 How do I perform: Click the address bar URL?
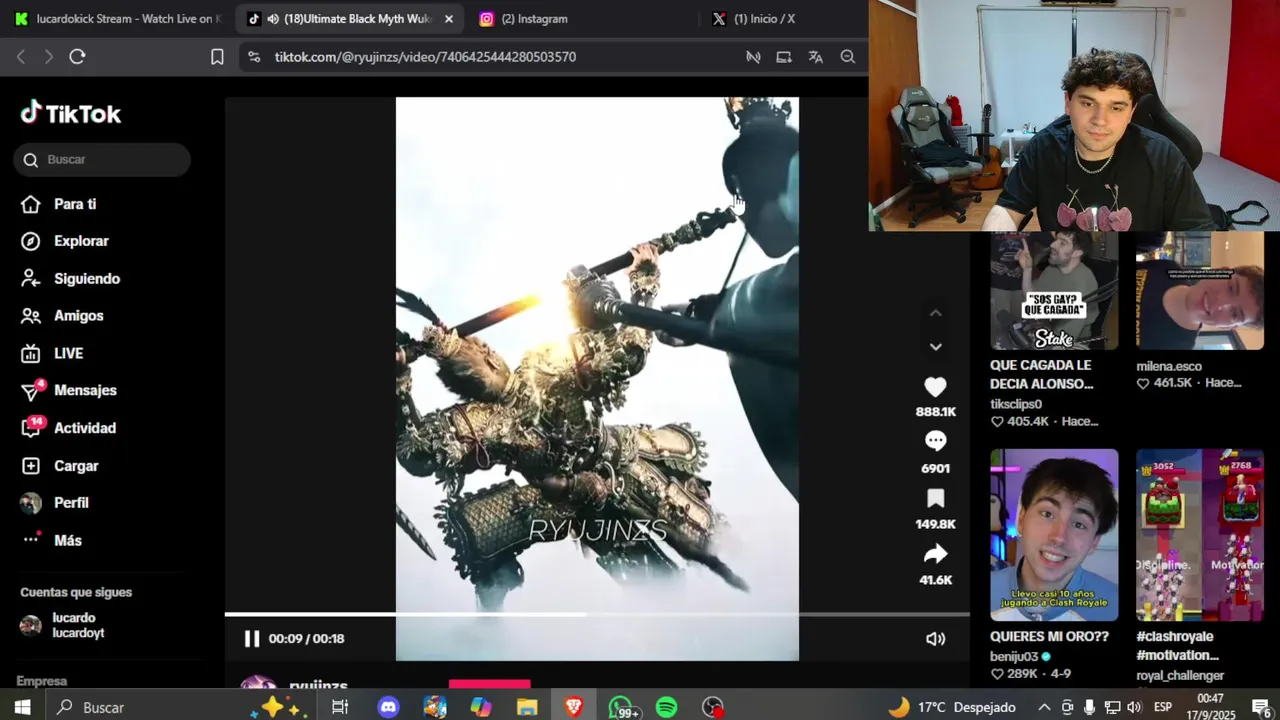pyautogui.click(x=425, y=57)
